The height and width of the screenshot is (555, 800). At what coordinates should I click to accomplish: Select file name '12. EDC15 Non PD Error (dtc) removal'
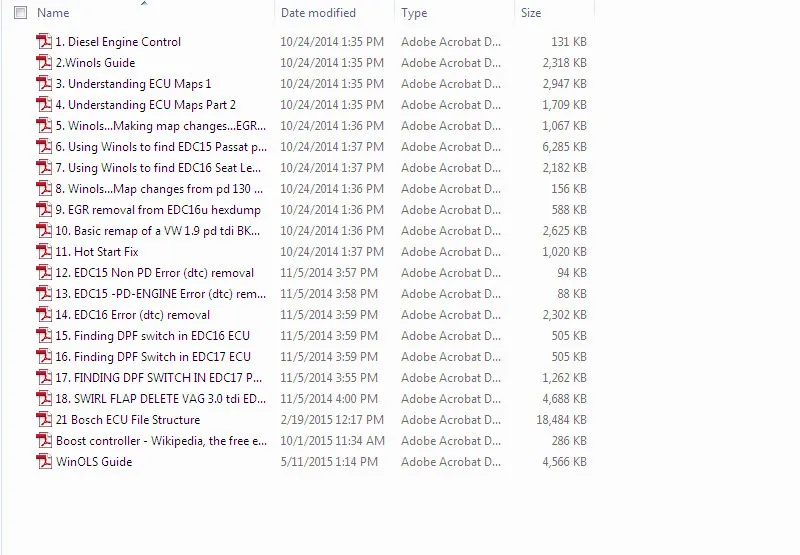155,273
